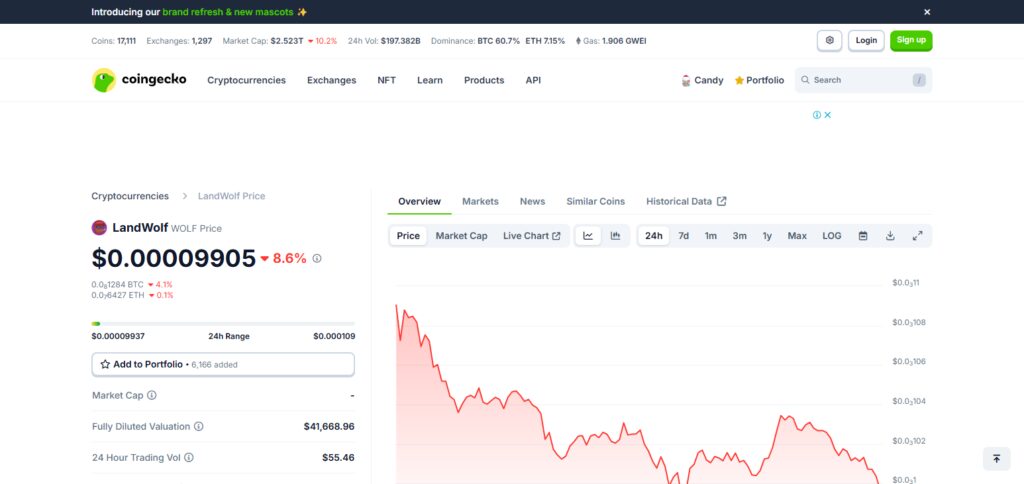1024x484 pixels.
Task: Click the slash shortcut key in search
Action: coord(919,80)
